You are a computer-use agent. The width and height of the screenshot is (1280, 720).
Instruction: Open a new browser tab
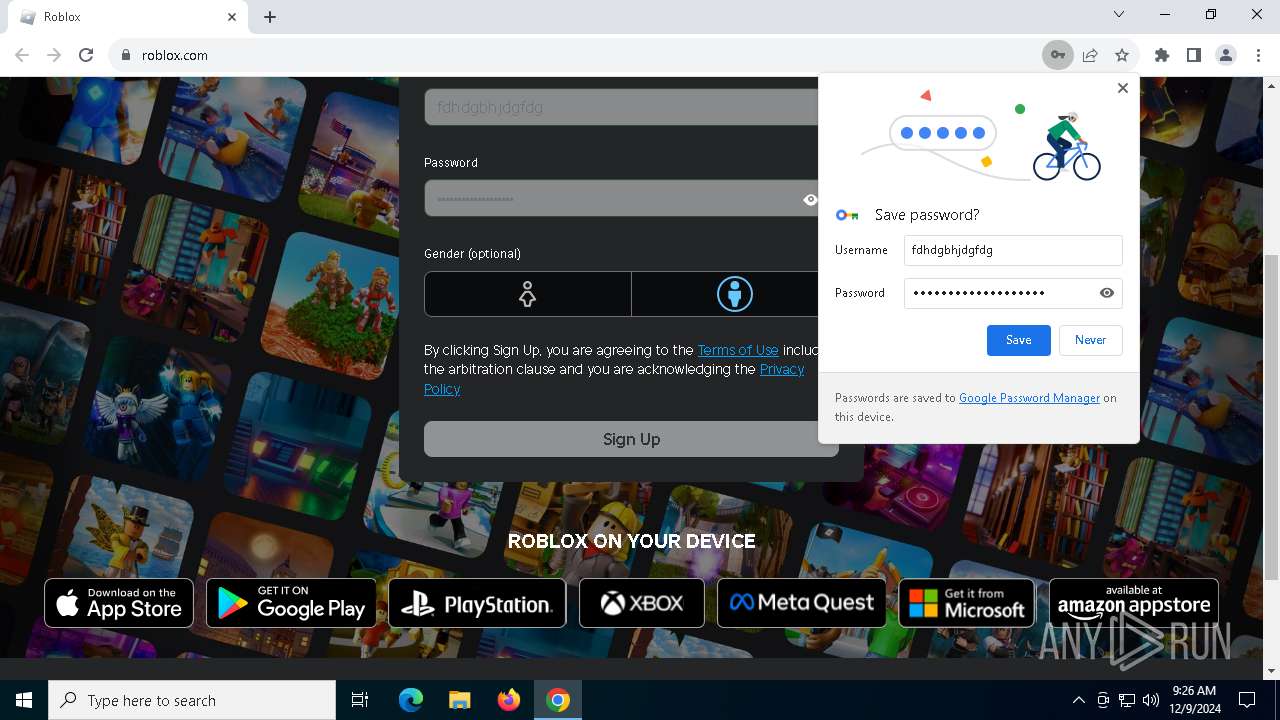click(x=270, y=17)
